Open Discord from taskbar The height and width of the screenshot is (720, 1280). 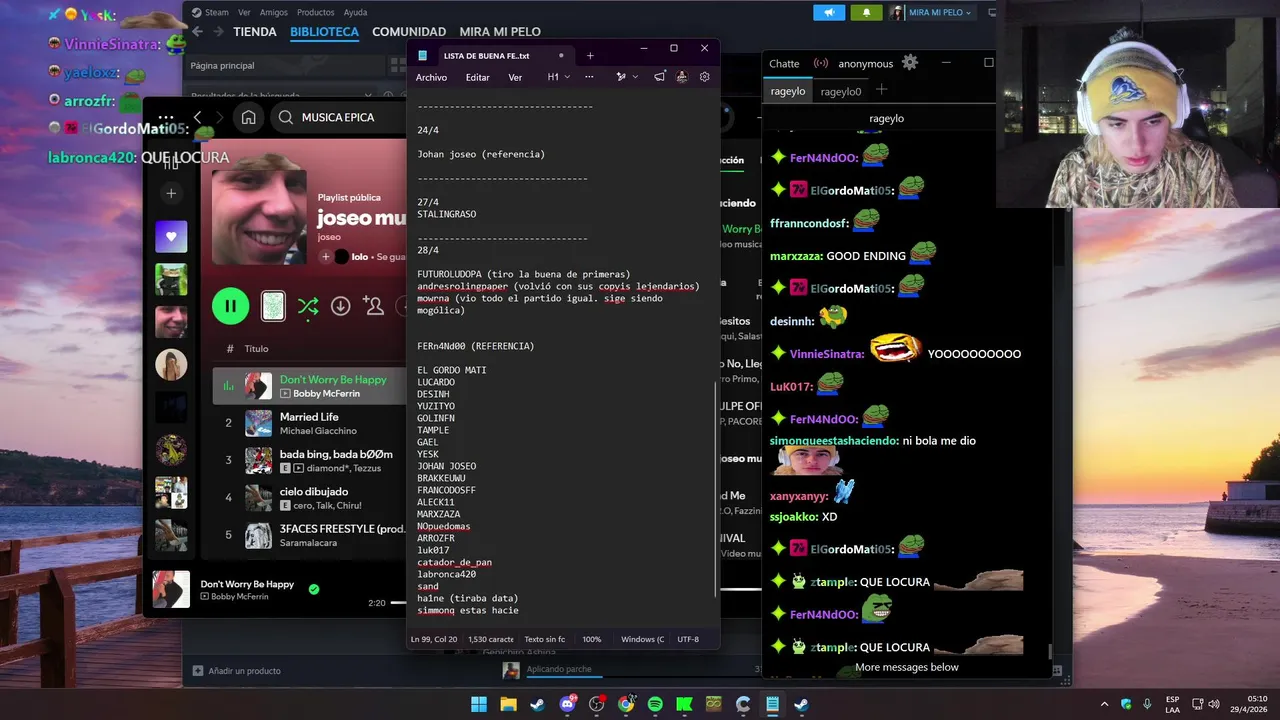[x=567, y=704]
